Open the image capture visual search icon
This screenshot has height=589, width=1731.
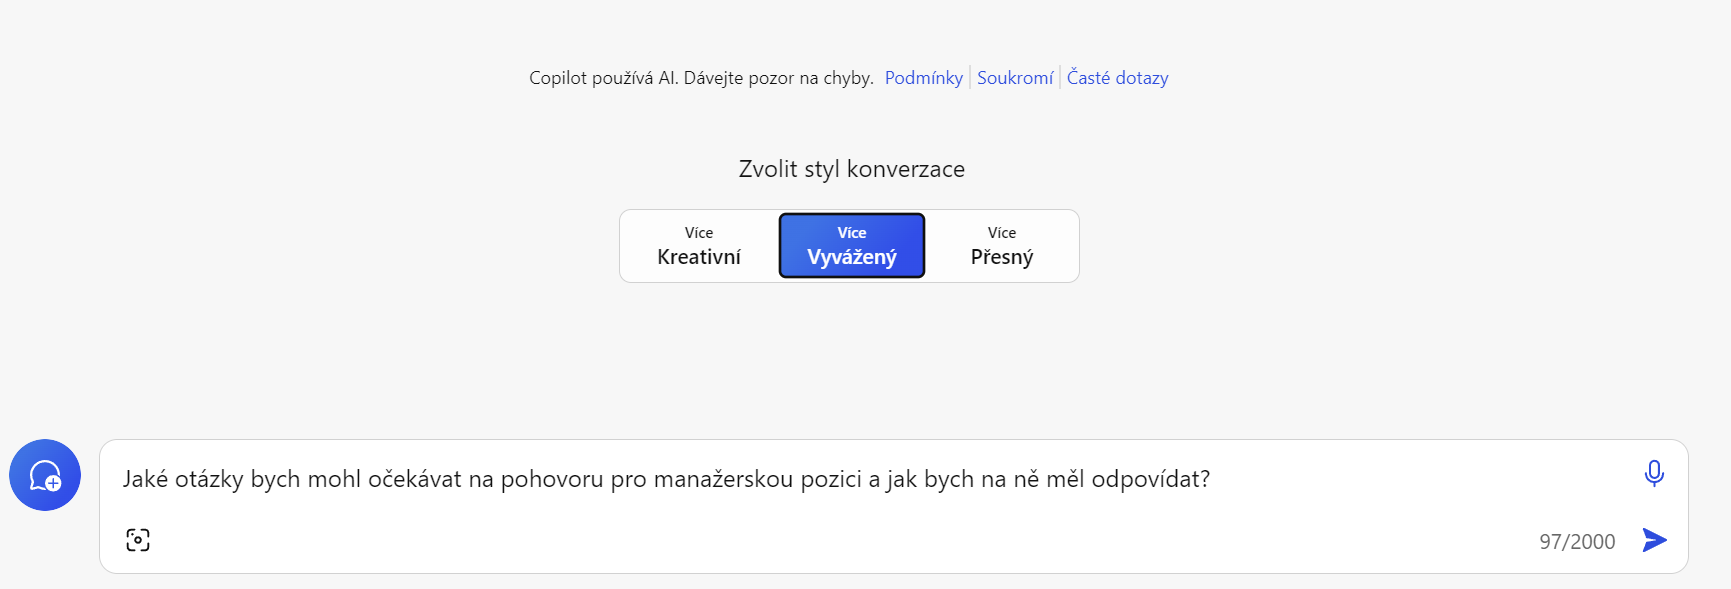pos(138,540)
